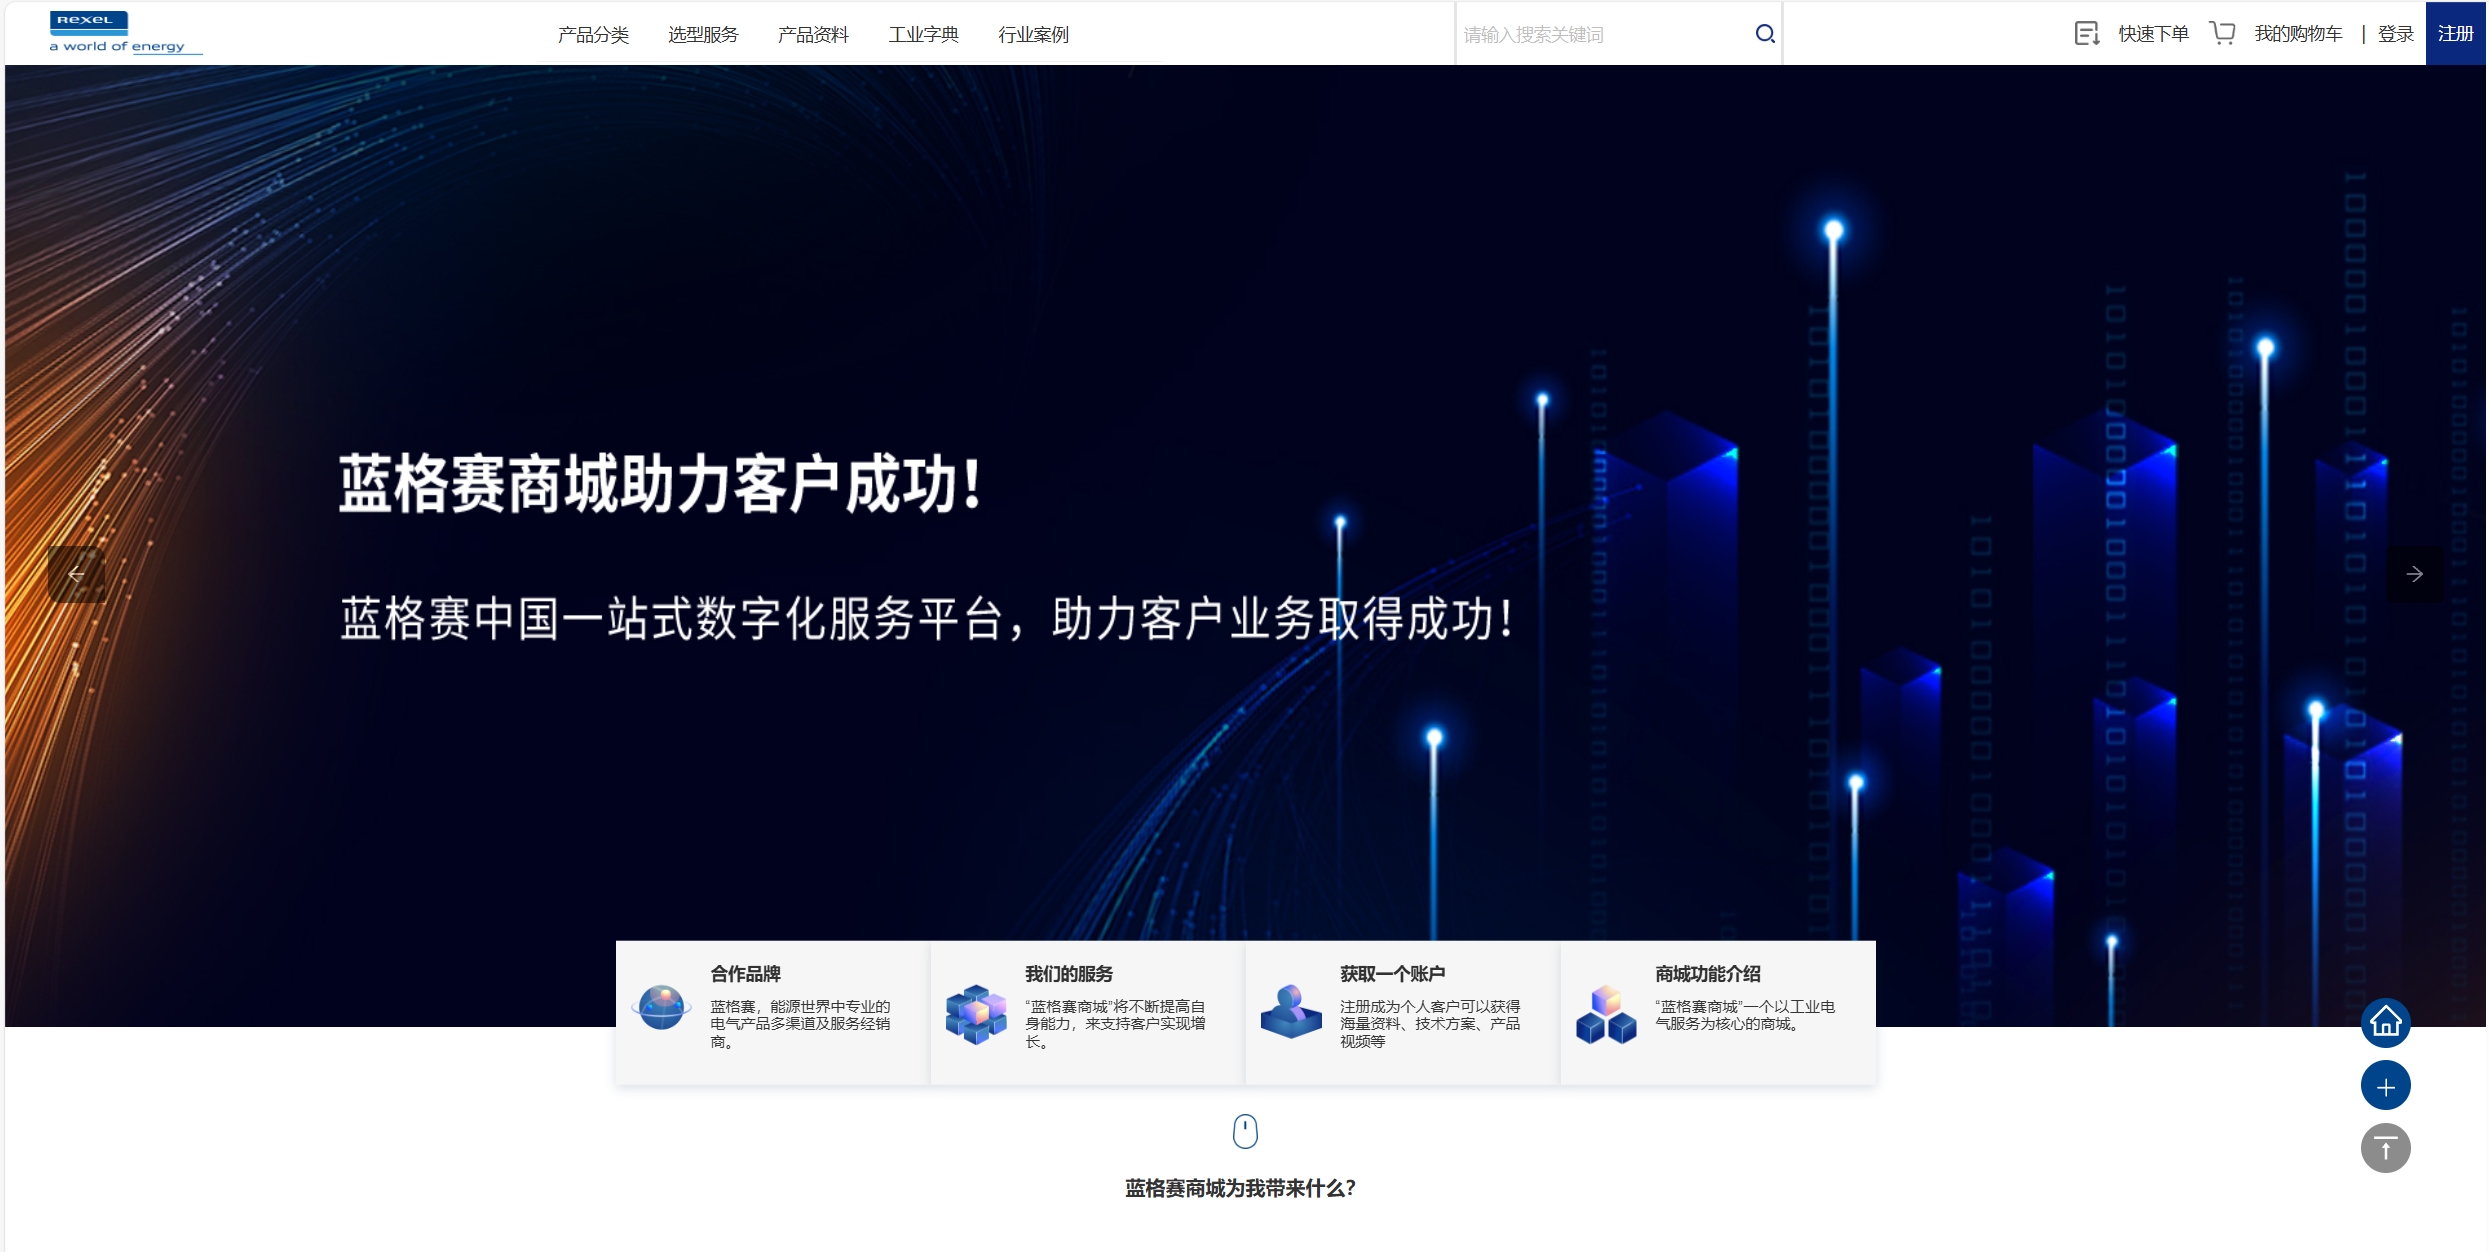This screenshot has width=2489, height=1252.
Task: Click the globe icon for 合作品牌
Action: click(662, 1008)
